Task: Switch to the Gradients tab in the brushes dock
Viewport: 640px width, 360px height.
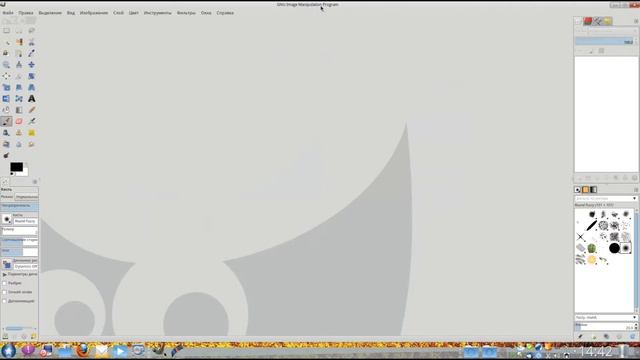Action: [x=593, y=190]
